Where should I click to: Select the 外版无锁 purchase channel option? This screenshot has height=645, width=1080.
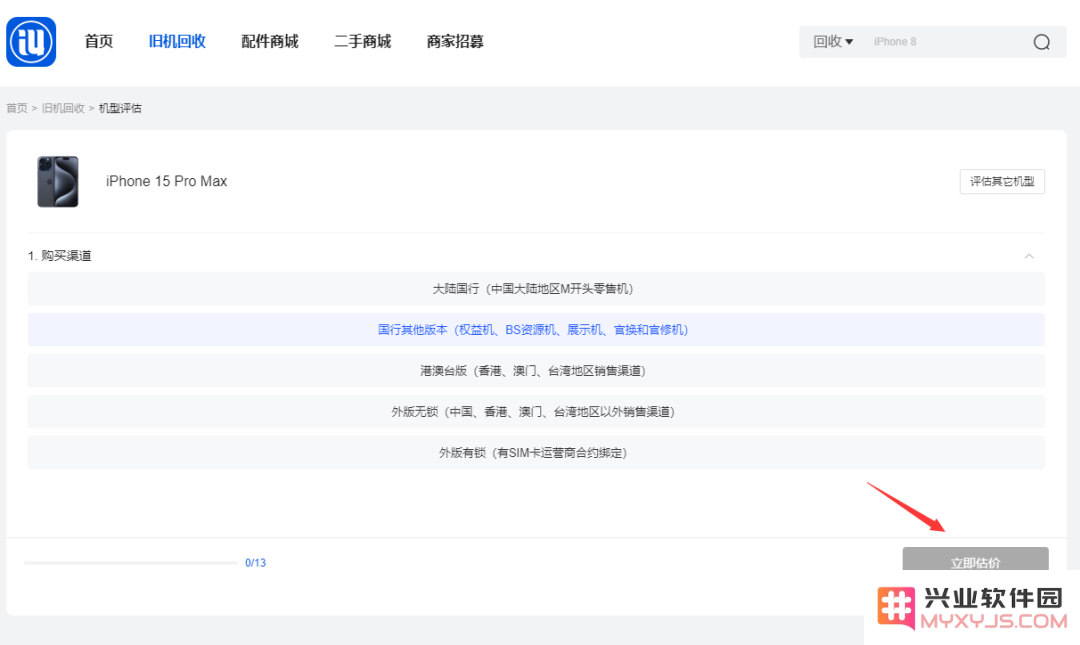coord(536,411)
